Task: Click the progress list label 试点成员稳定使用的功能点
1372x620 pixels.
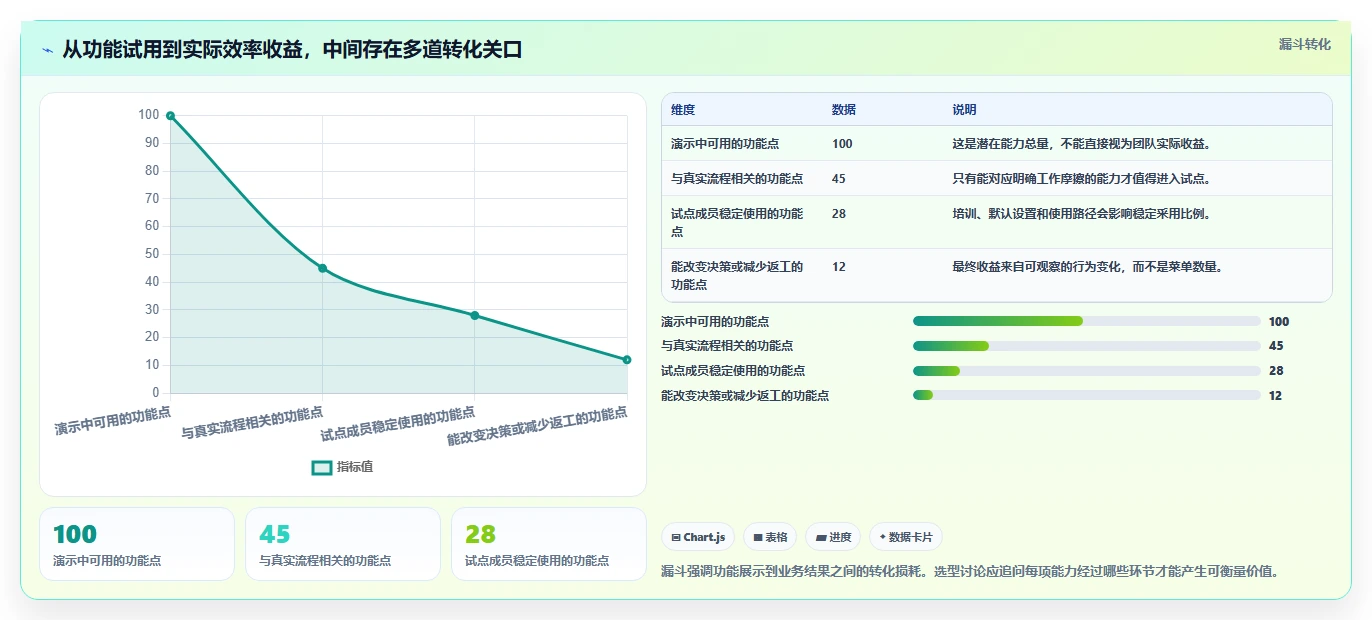Action: [x=733, y=370]
